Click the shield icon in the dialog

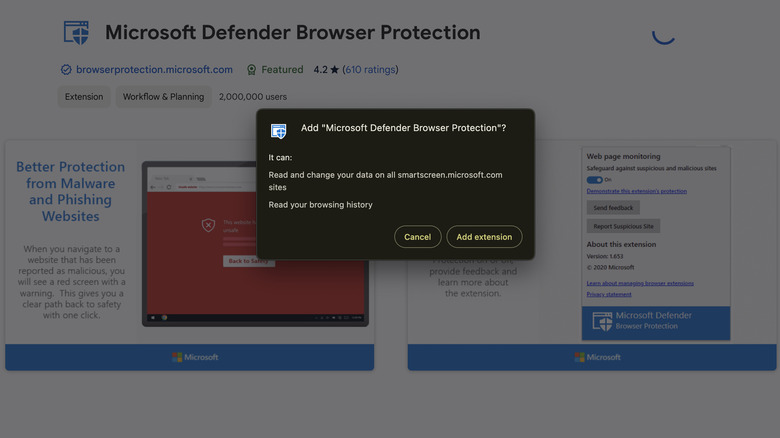[x=279, y=131]
